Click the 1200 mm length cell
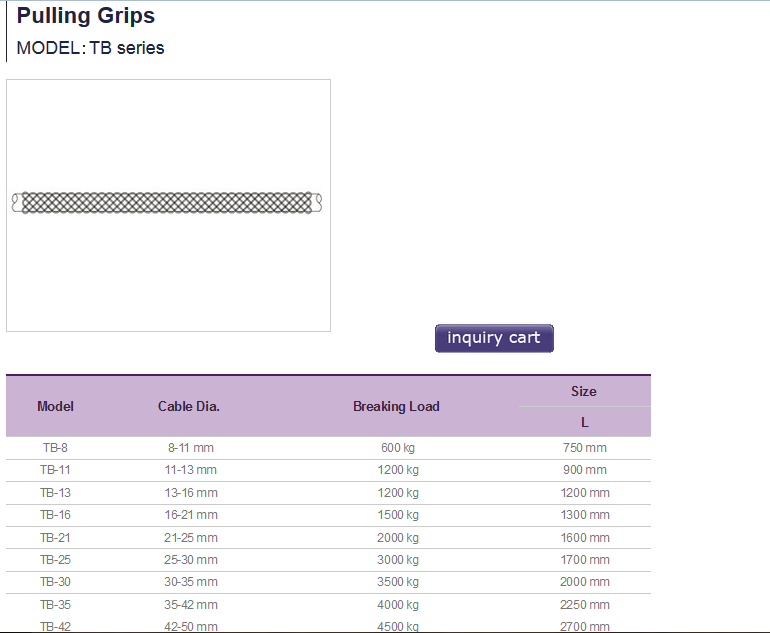The height and width of the screenshot is (633, 770). coord(585,493)
